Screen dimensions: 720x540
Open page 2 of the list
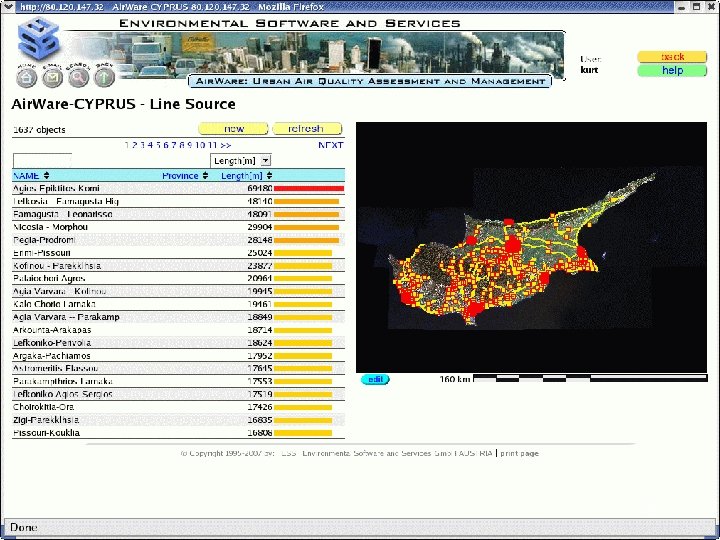(x=135, y=145)
